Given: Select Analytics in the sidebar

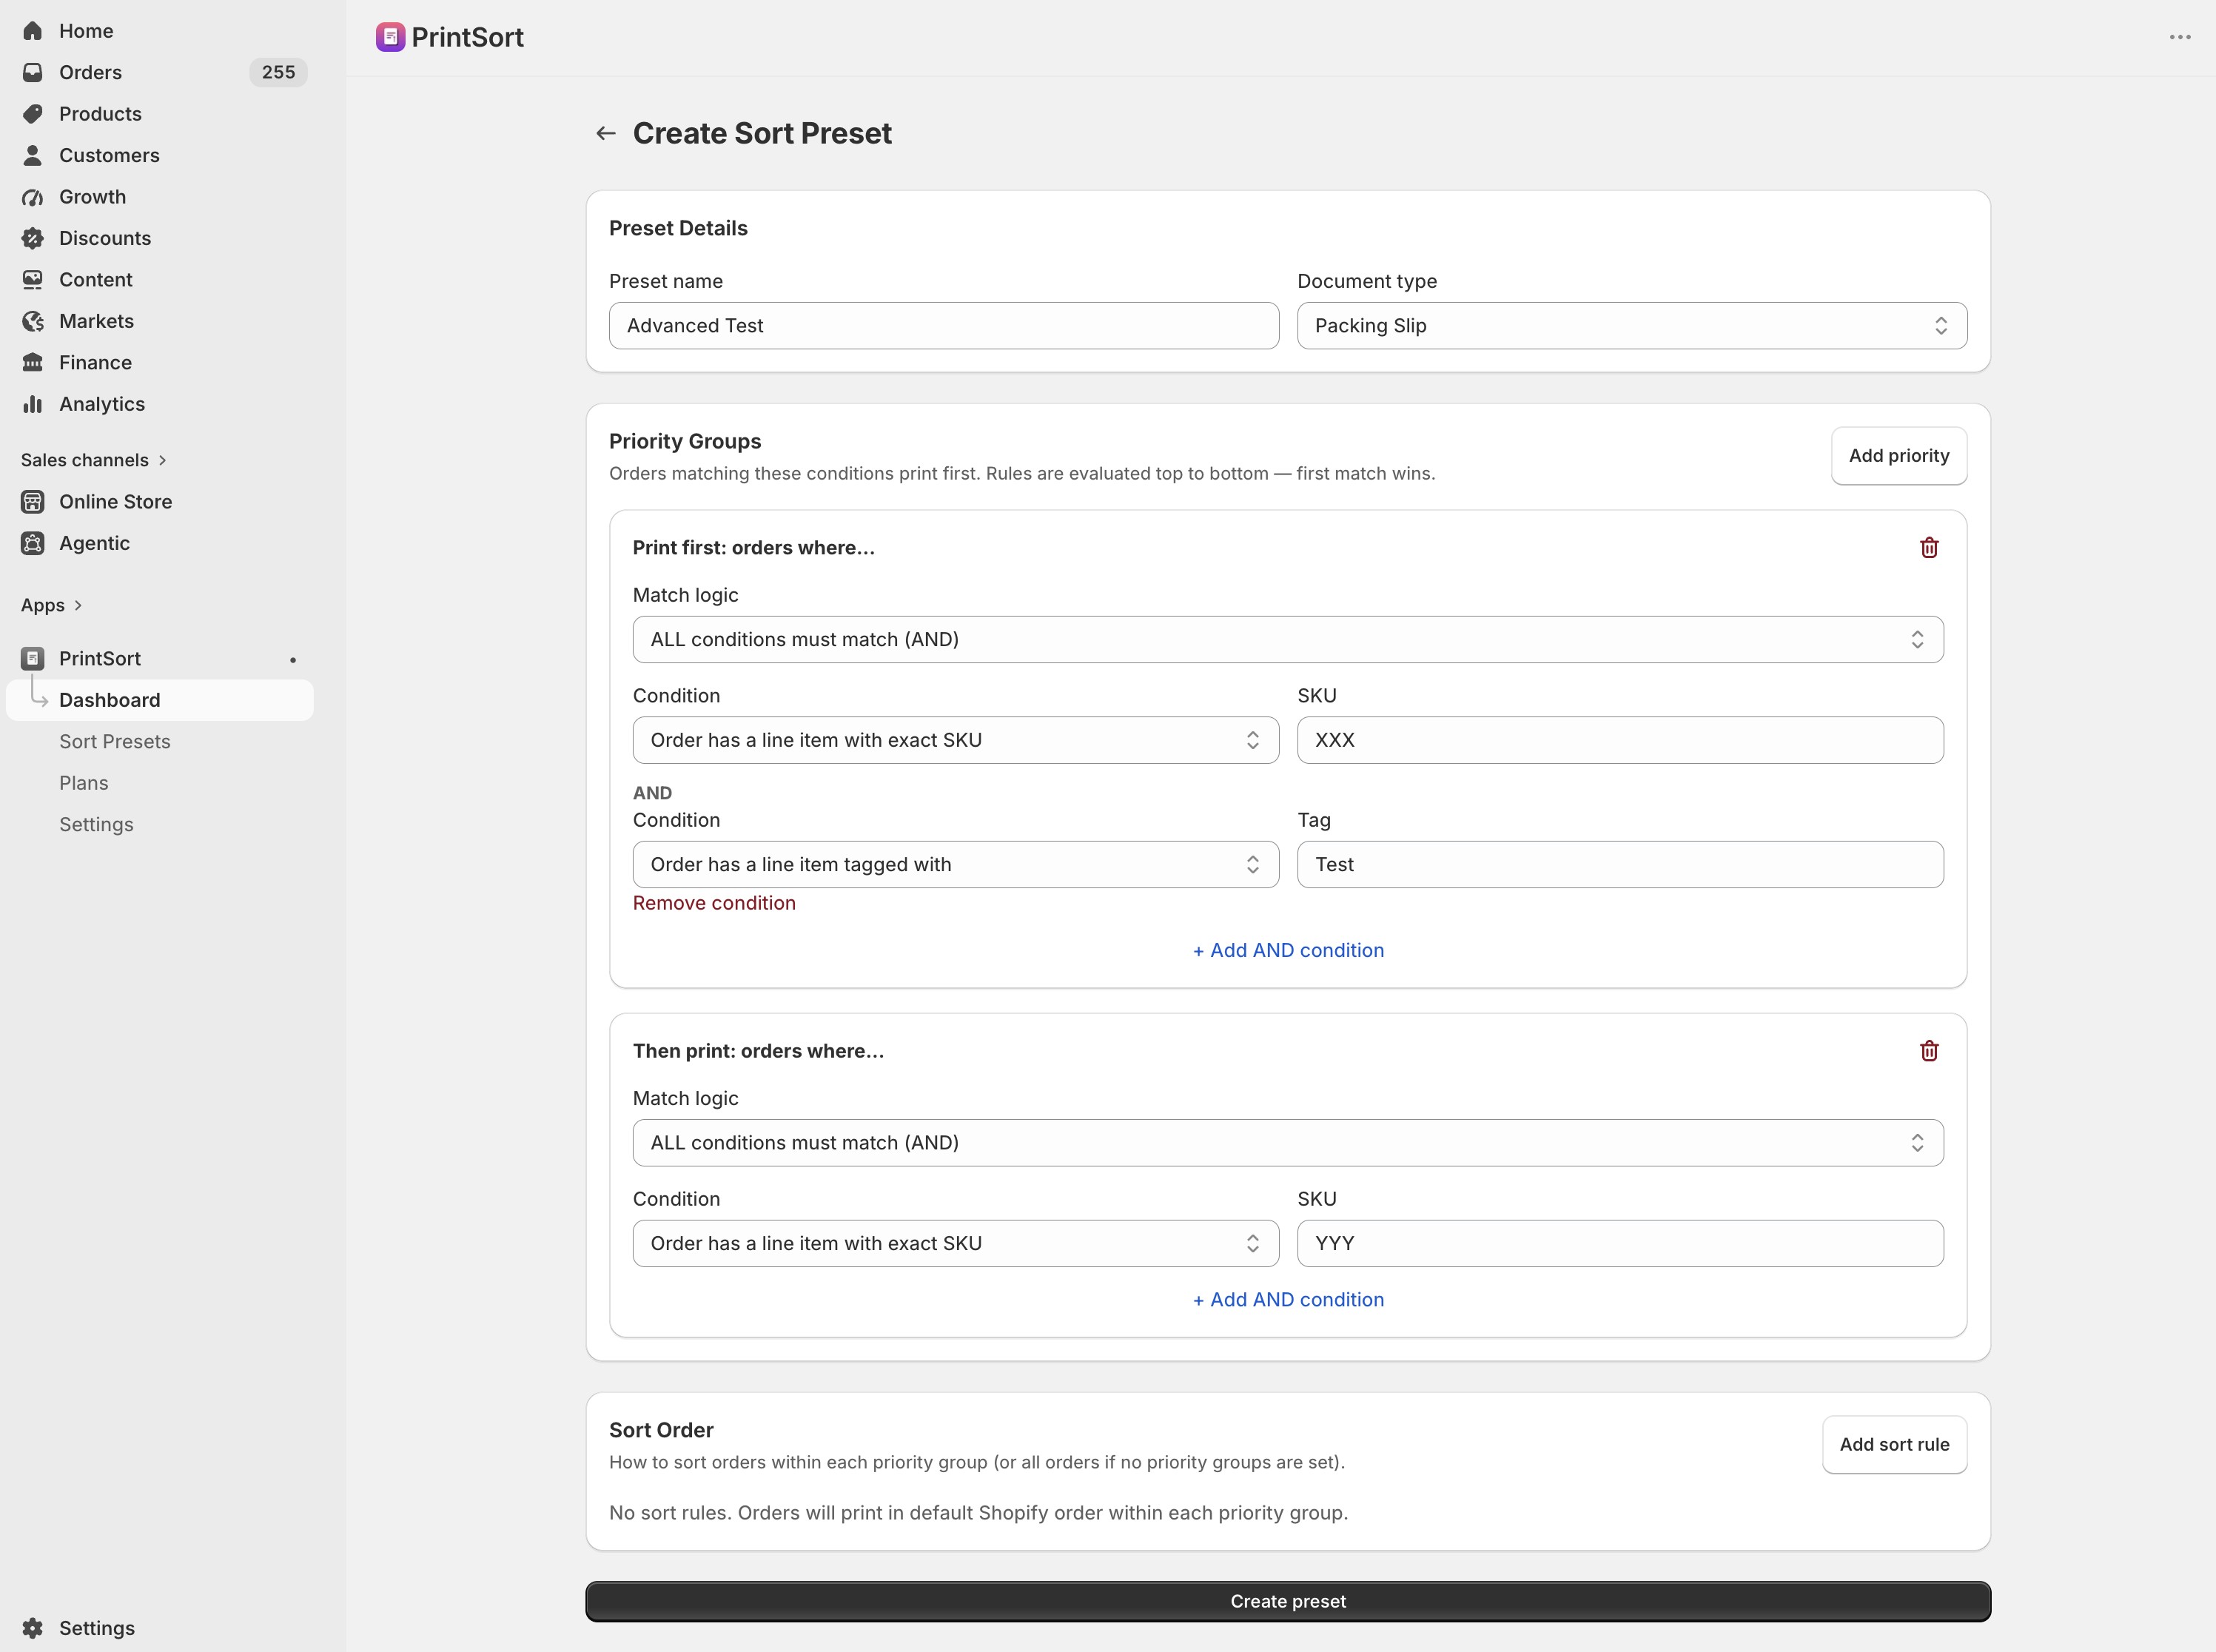Looking at the screenshot, I should (102, 404).
